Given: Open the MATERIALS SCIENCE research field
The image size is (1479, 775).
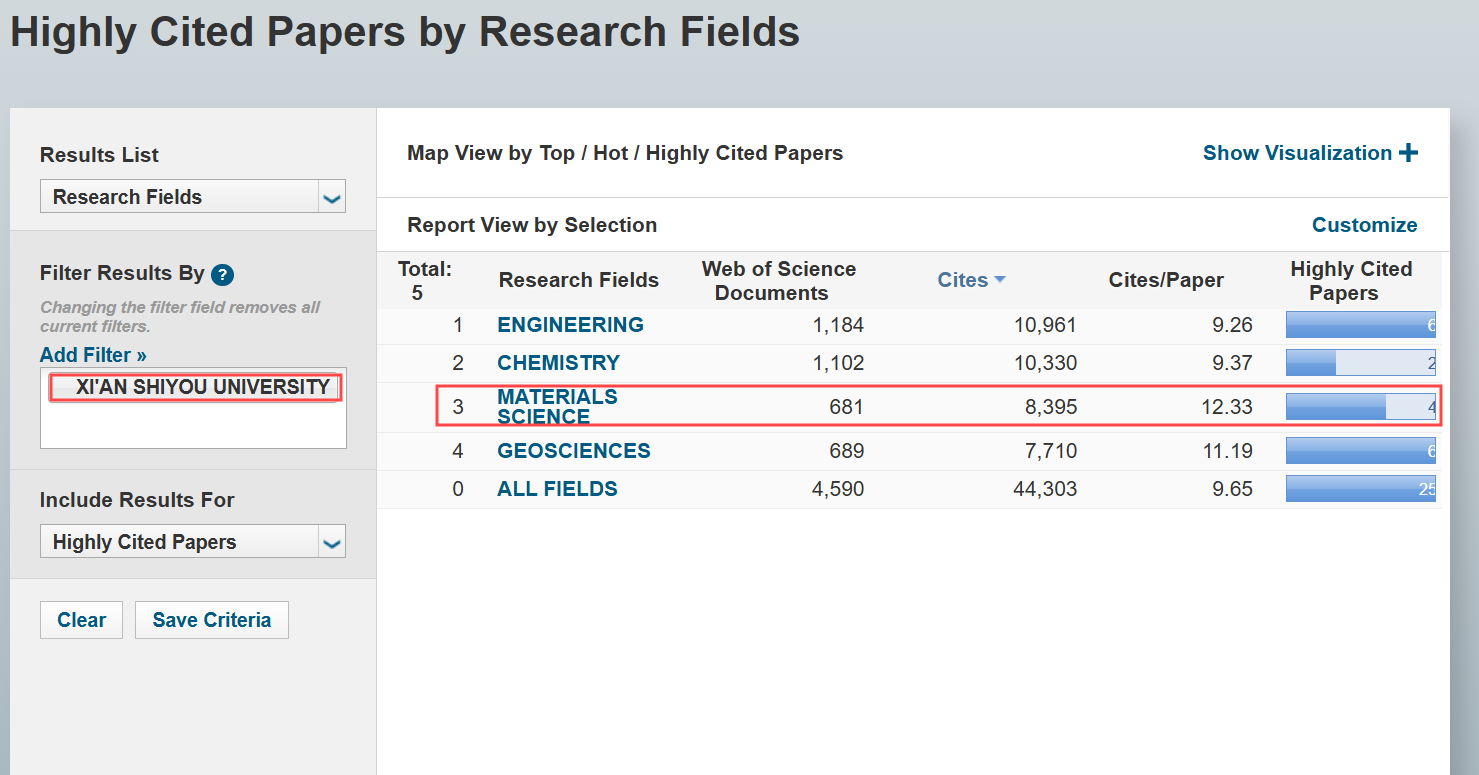Looking at the screenshot, I should click(557, 405).
